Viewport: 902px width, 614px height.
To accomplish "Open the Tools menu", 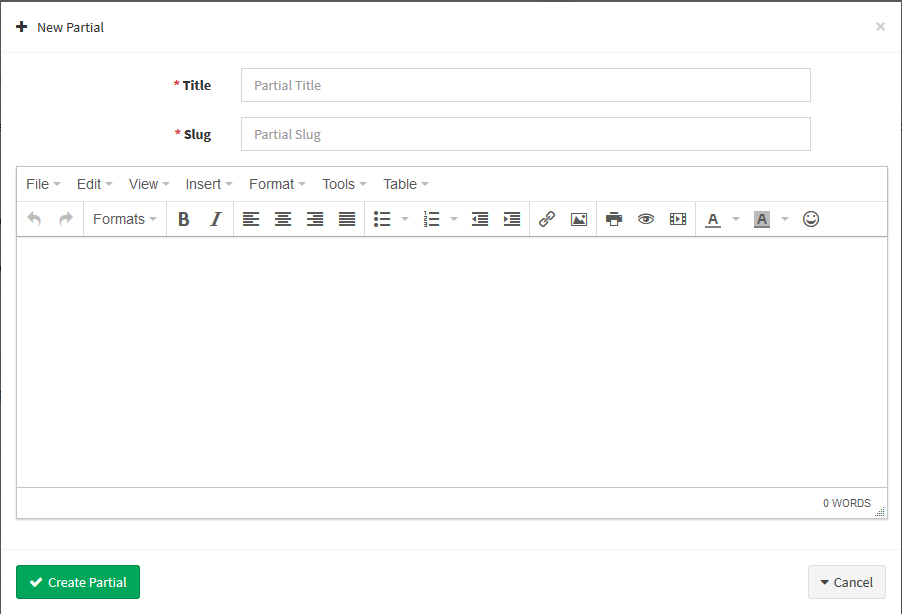I will pyautogui.click(x=344, y=184).
